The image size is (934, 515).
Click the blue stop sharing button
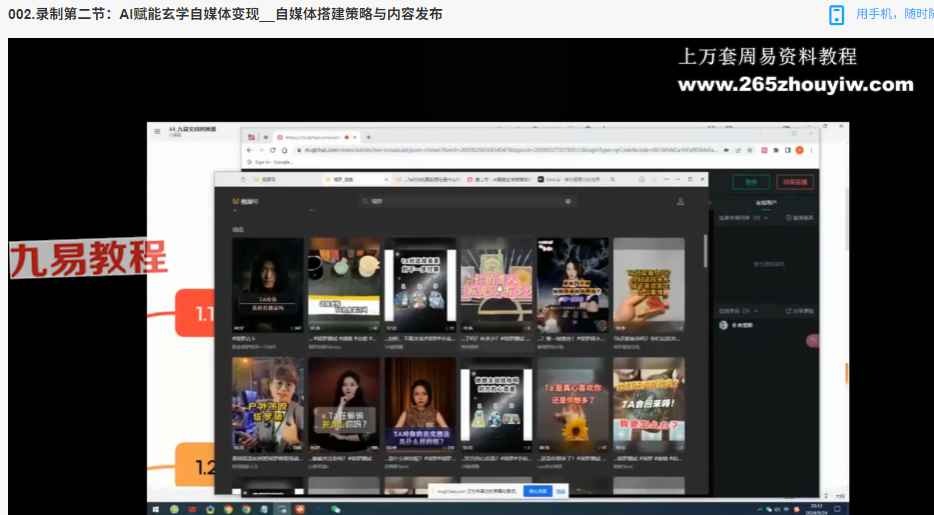point(538,491)
